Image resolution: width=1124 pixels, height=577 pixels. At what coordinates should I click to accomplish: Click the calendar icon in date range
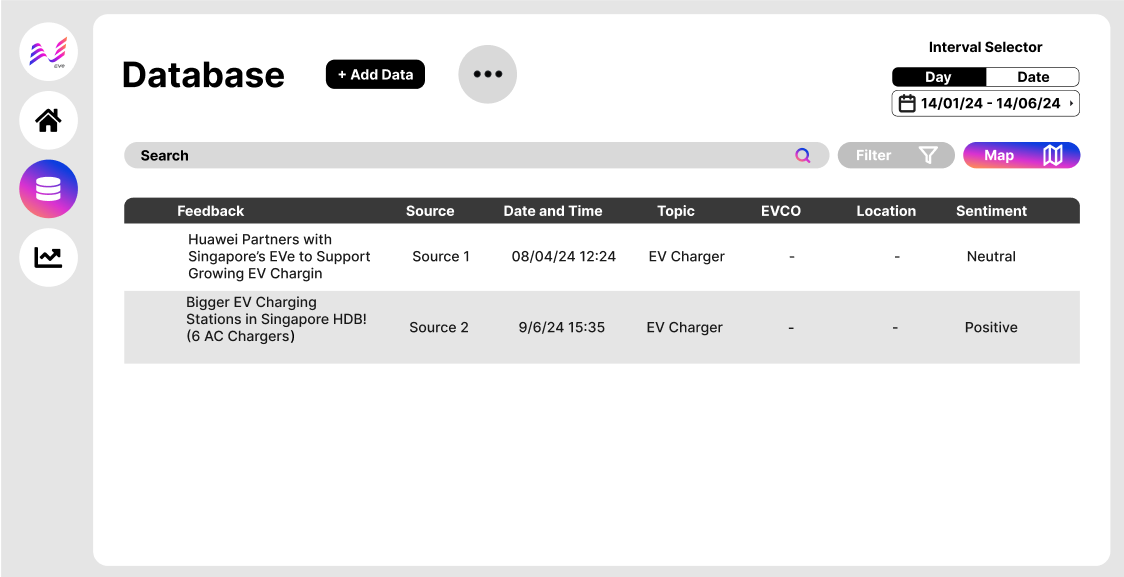click(x=907, y=103)
